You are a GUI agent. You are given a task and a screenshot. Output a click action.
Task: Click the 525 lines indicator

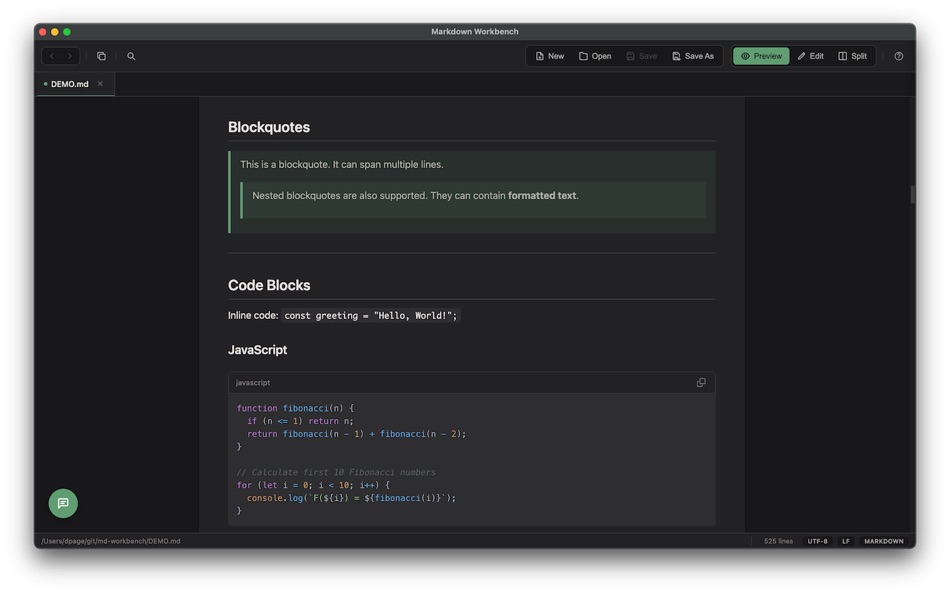[778, 540]
